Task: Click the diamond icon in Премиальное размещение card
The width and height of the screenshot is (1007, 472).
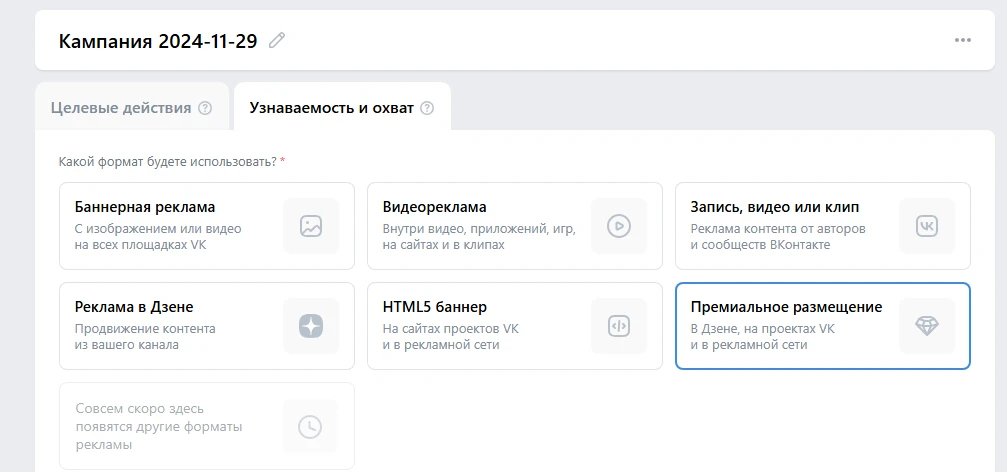Action: (x=927, y=326)
